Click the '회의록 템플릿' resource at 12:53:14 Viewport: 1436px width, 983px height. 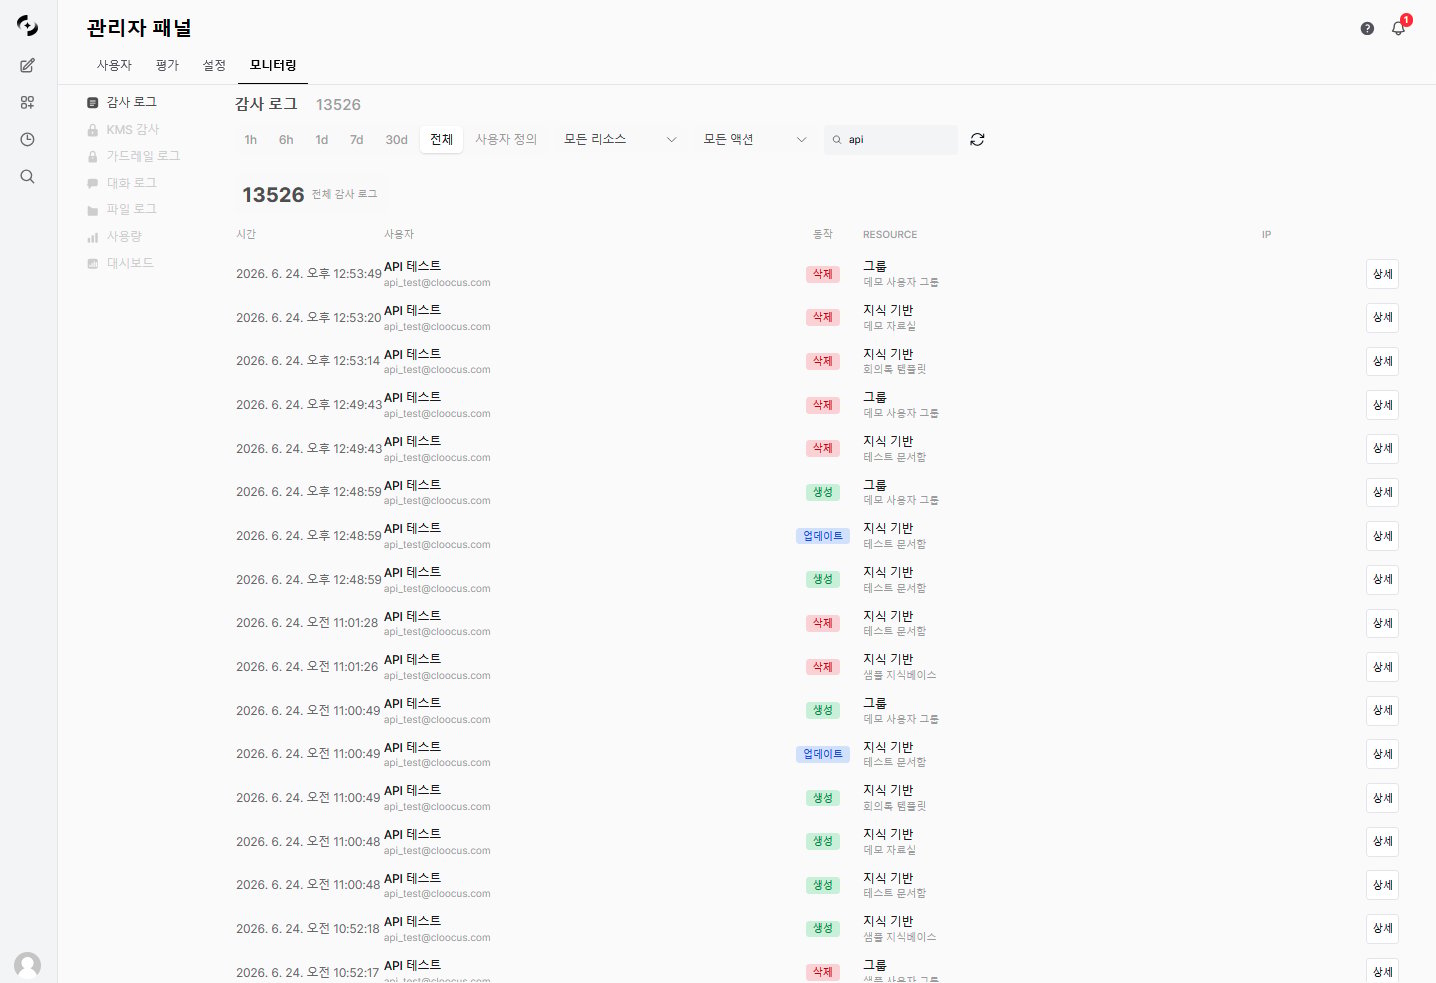895,369
